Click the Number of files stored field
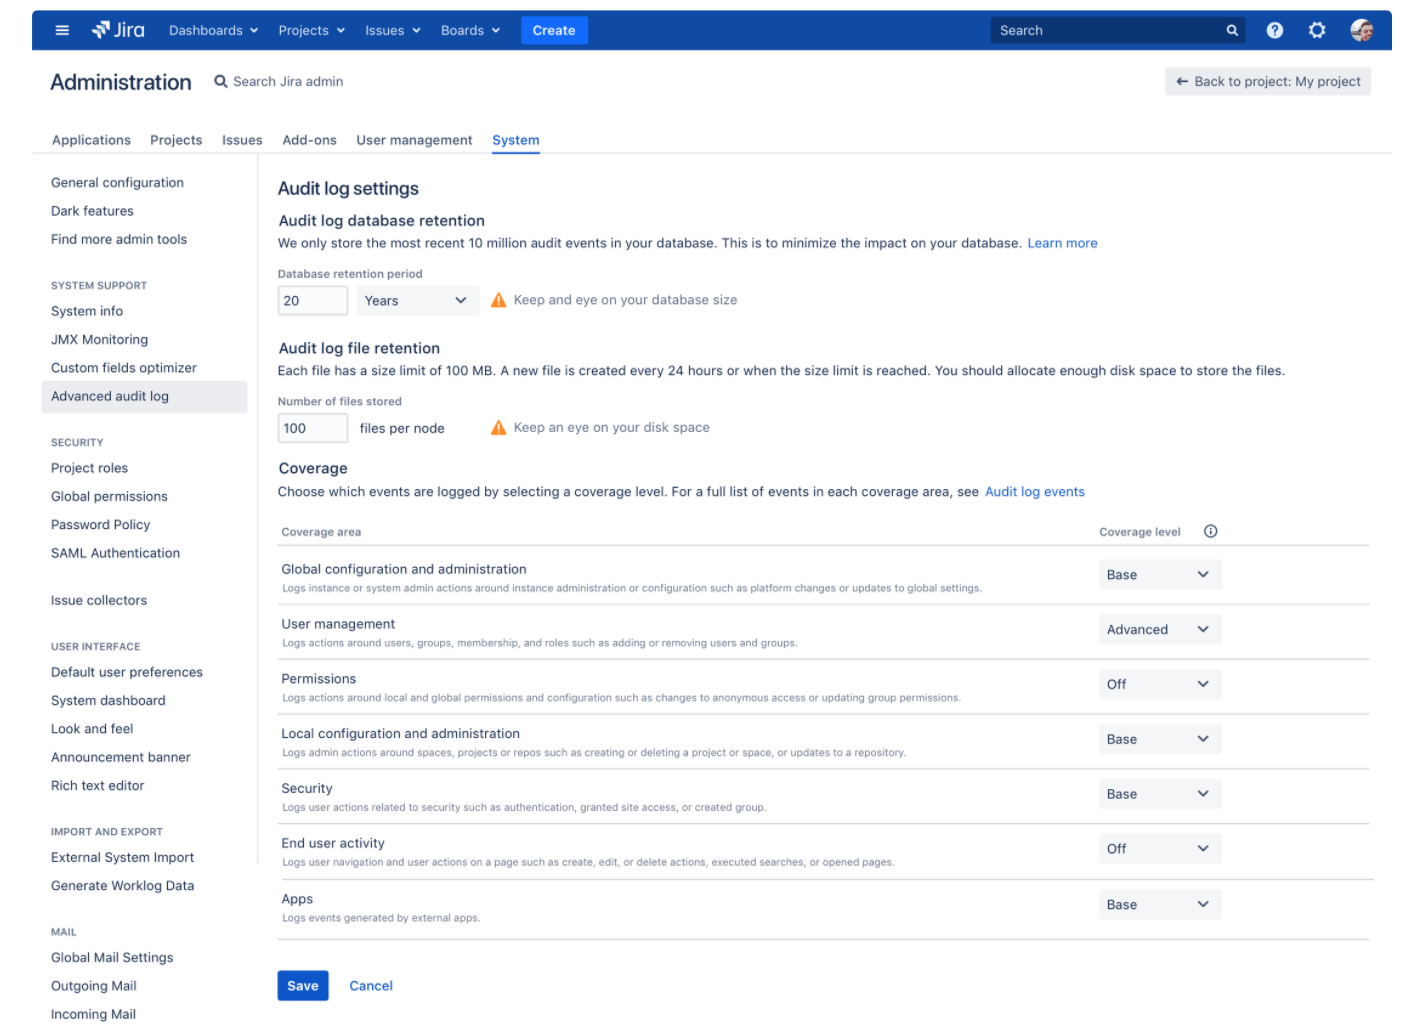The width and height of the screenshot is (1404, 1036). tap(312, 429)
